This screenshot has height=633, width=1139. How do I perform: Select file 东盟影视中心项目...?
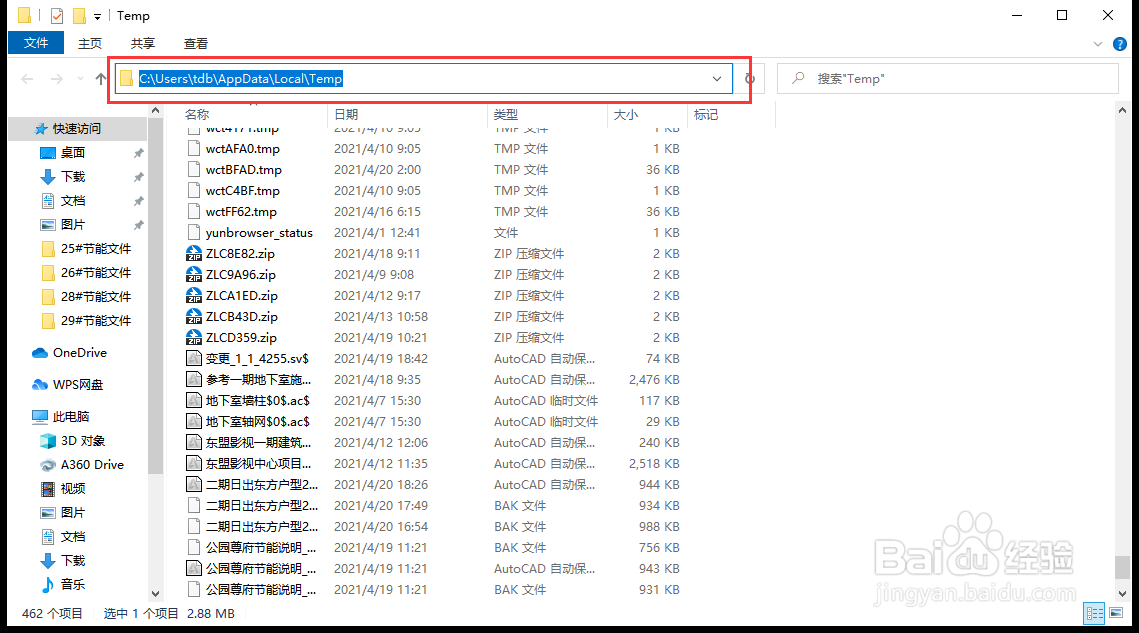click(258, 464)
